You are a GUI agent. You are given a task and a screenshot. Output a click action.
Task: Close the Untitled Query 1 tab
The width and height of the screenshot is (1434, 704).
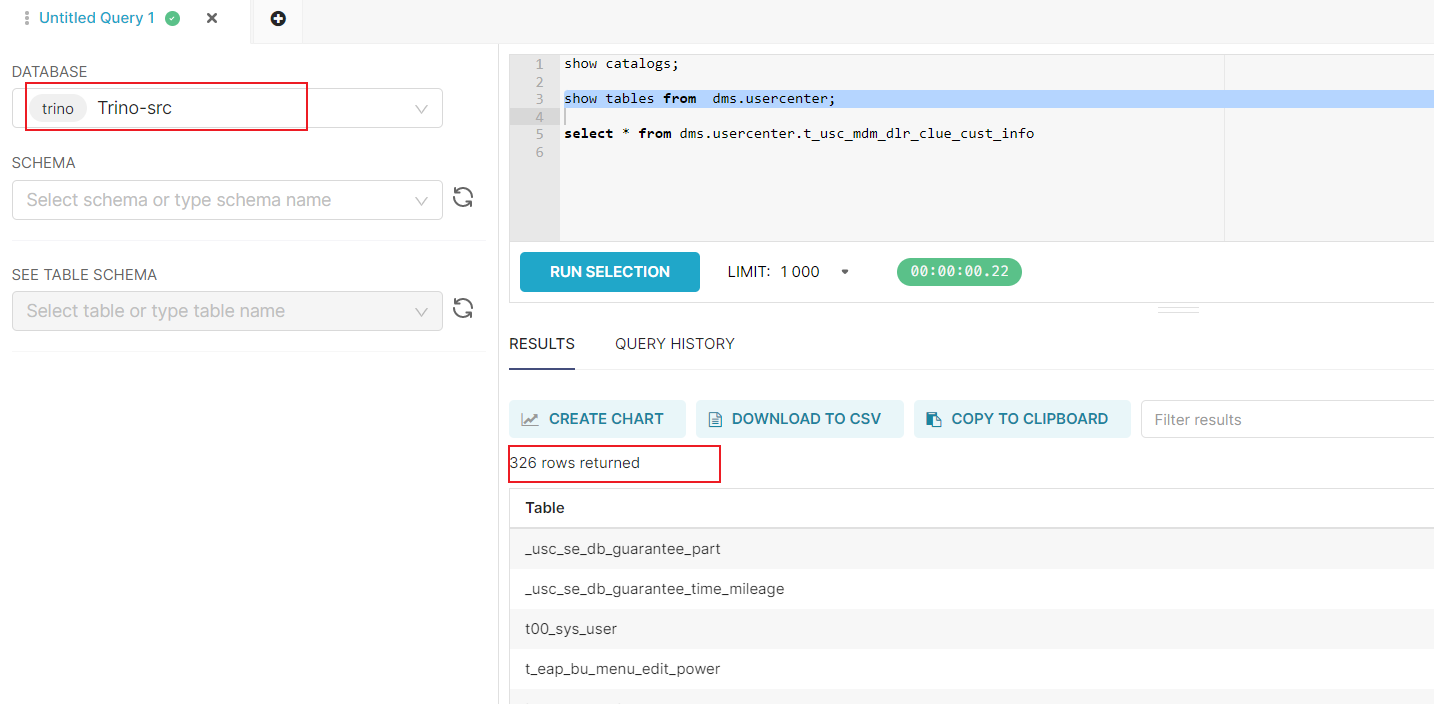212,18
